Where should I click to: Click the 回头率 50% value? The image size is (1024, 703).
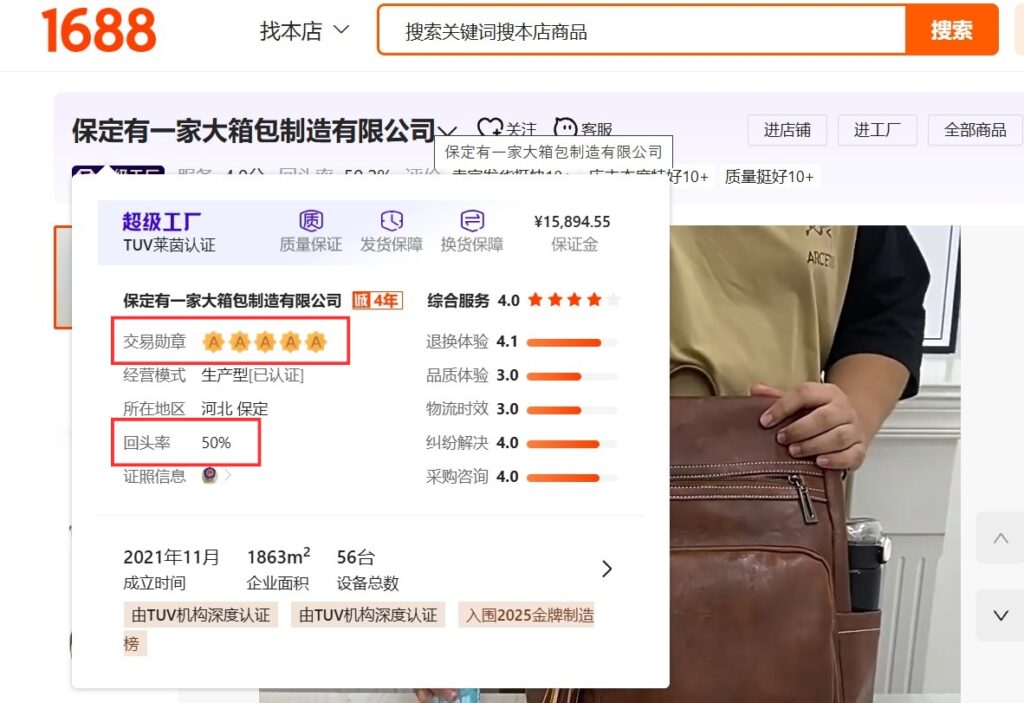(216, 443)
